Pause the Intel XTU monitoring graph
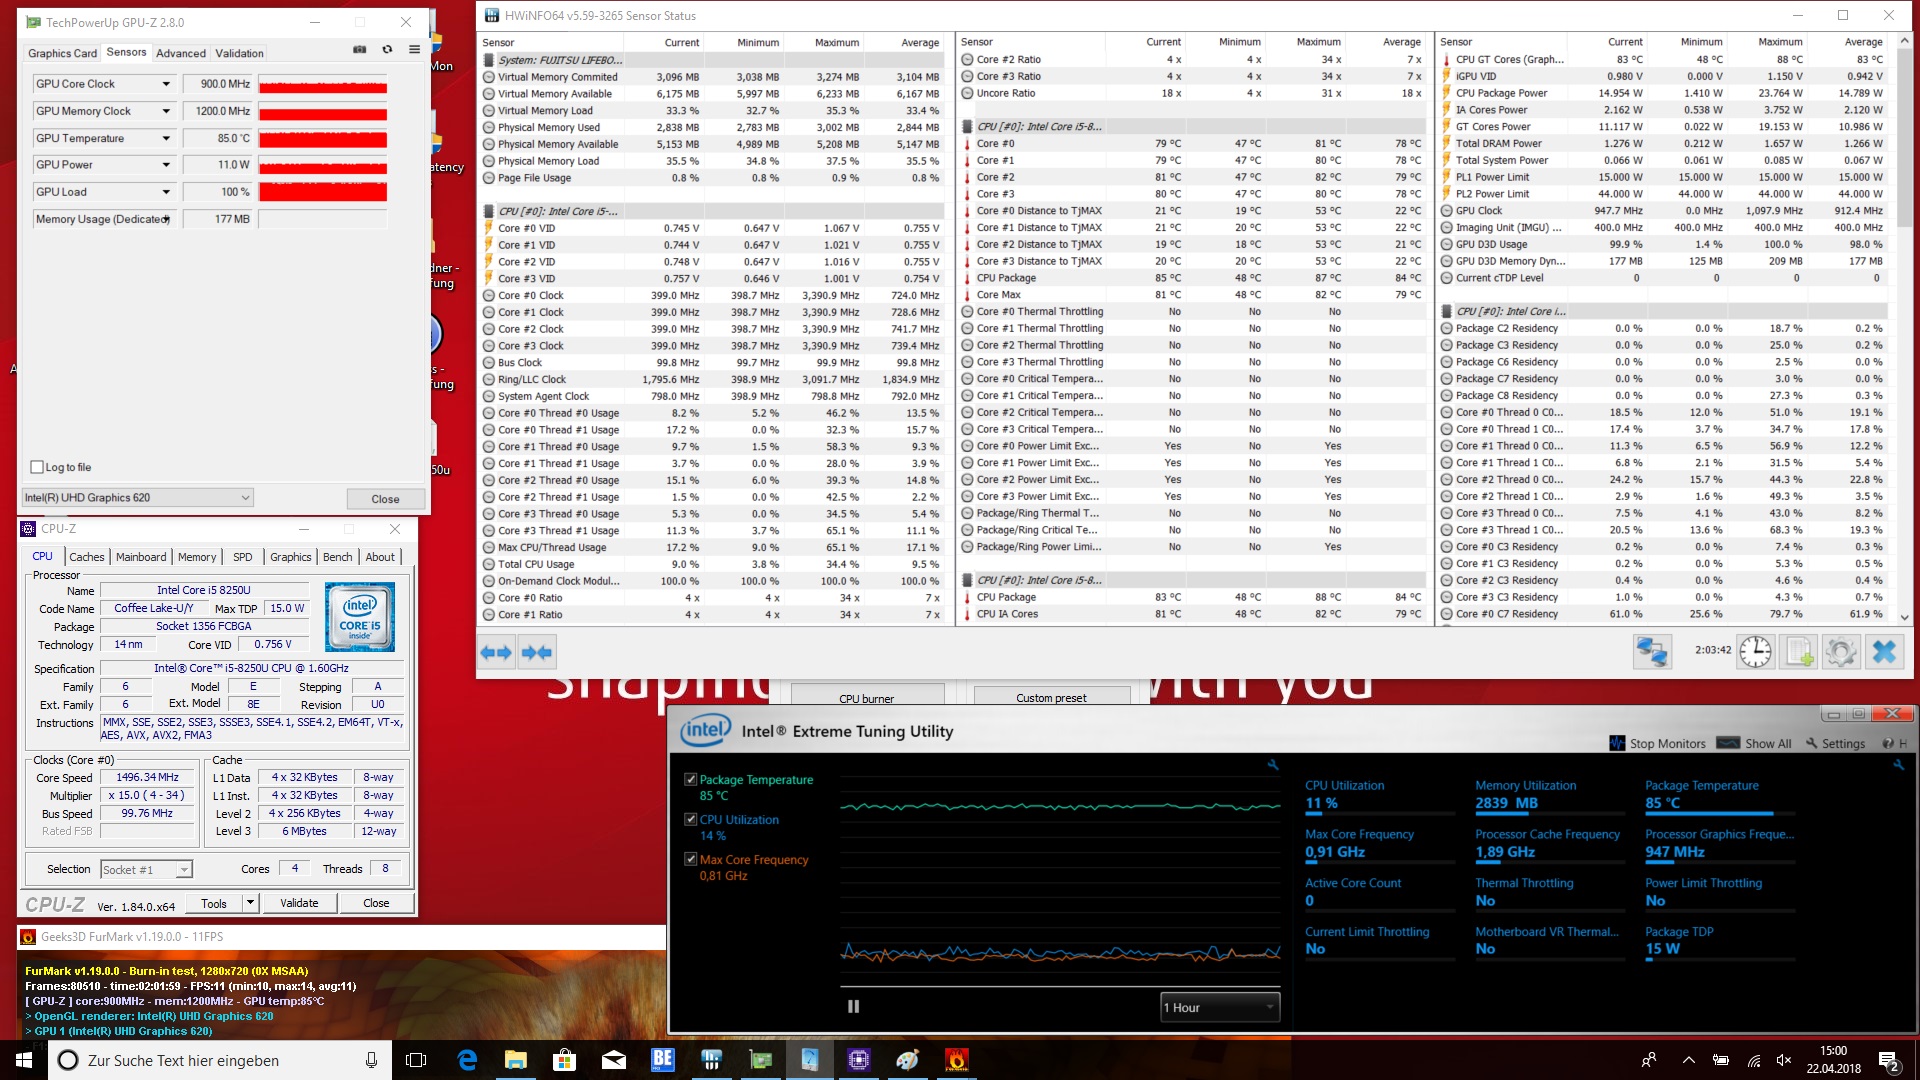1920x1080 pixels. tap(853, 1007)
